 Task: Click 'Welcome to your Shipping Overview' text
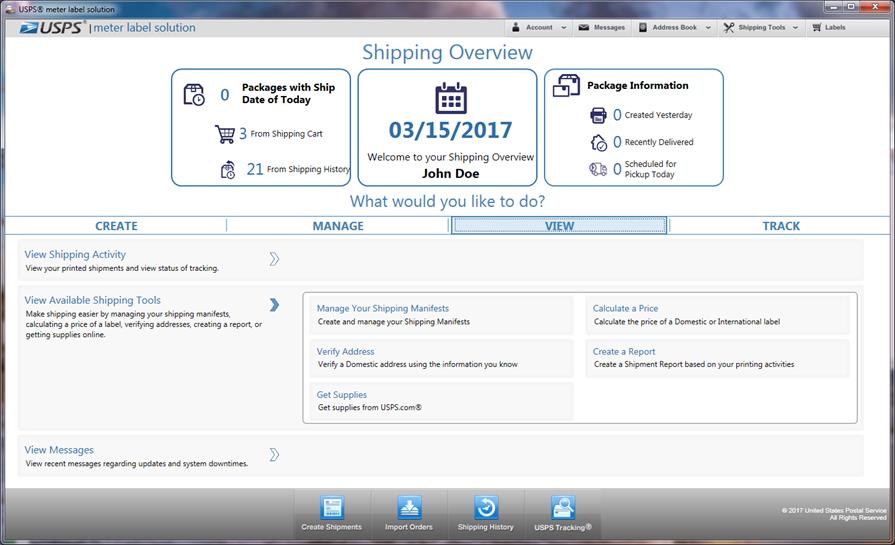pos(451,157)
